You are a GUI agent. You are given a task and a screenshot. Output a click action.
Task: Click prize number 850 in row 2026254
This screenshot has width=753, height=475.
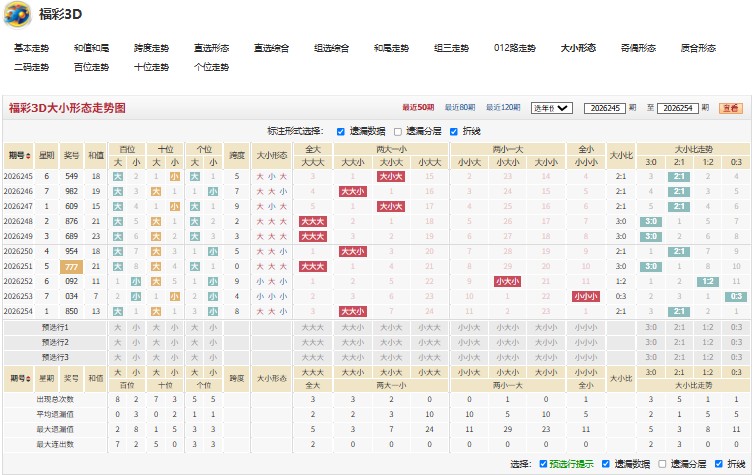pyautogui.click(x=72, y=311)
